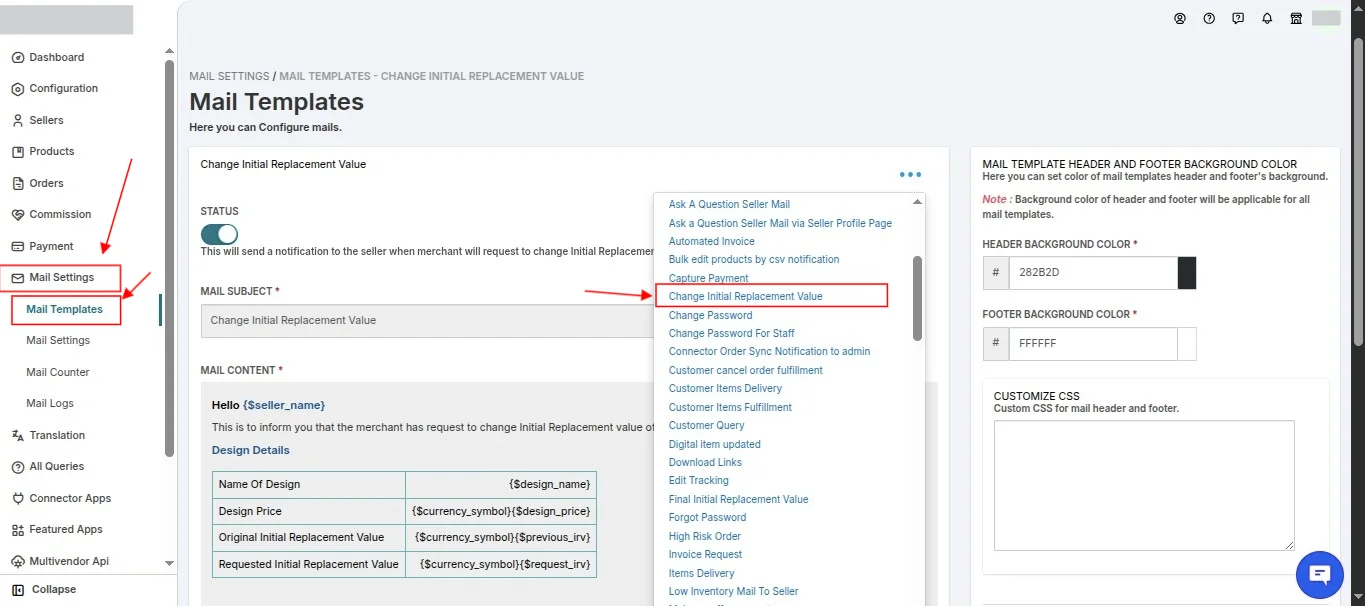Viewport: 1365px width, 606px height.
Task: Select Customer cancel order fulfillment template
Action: tap(746, 371)
